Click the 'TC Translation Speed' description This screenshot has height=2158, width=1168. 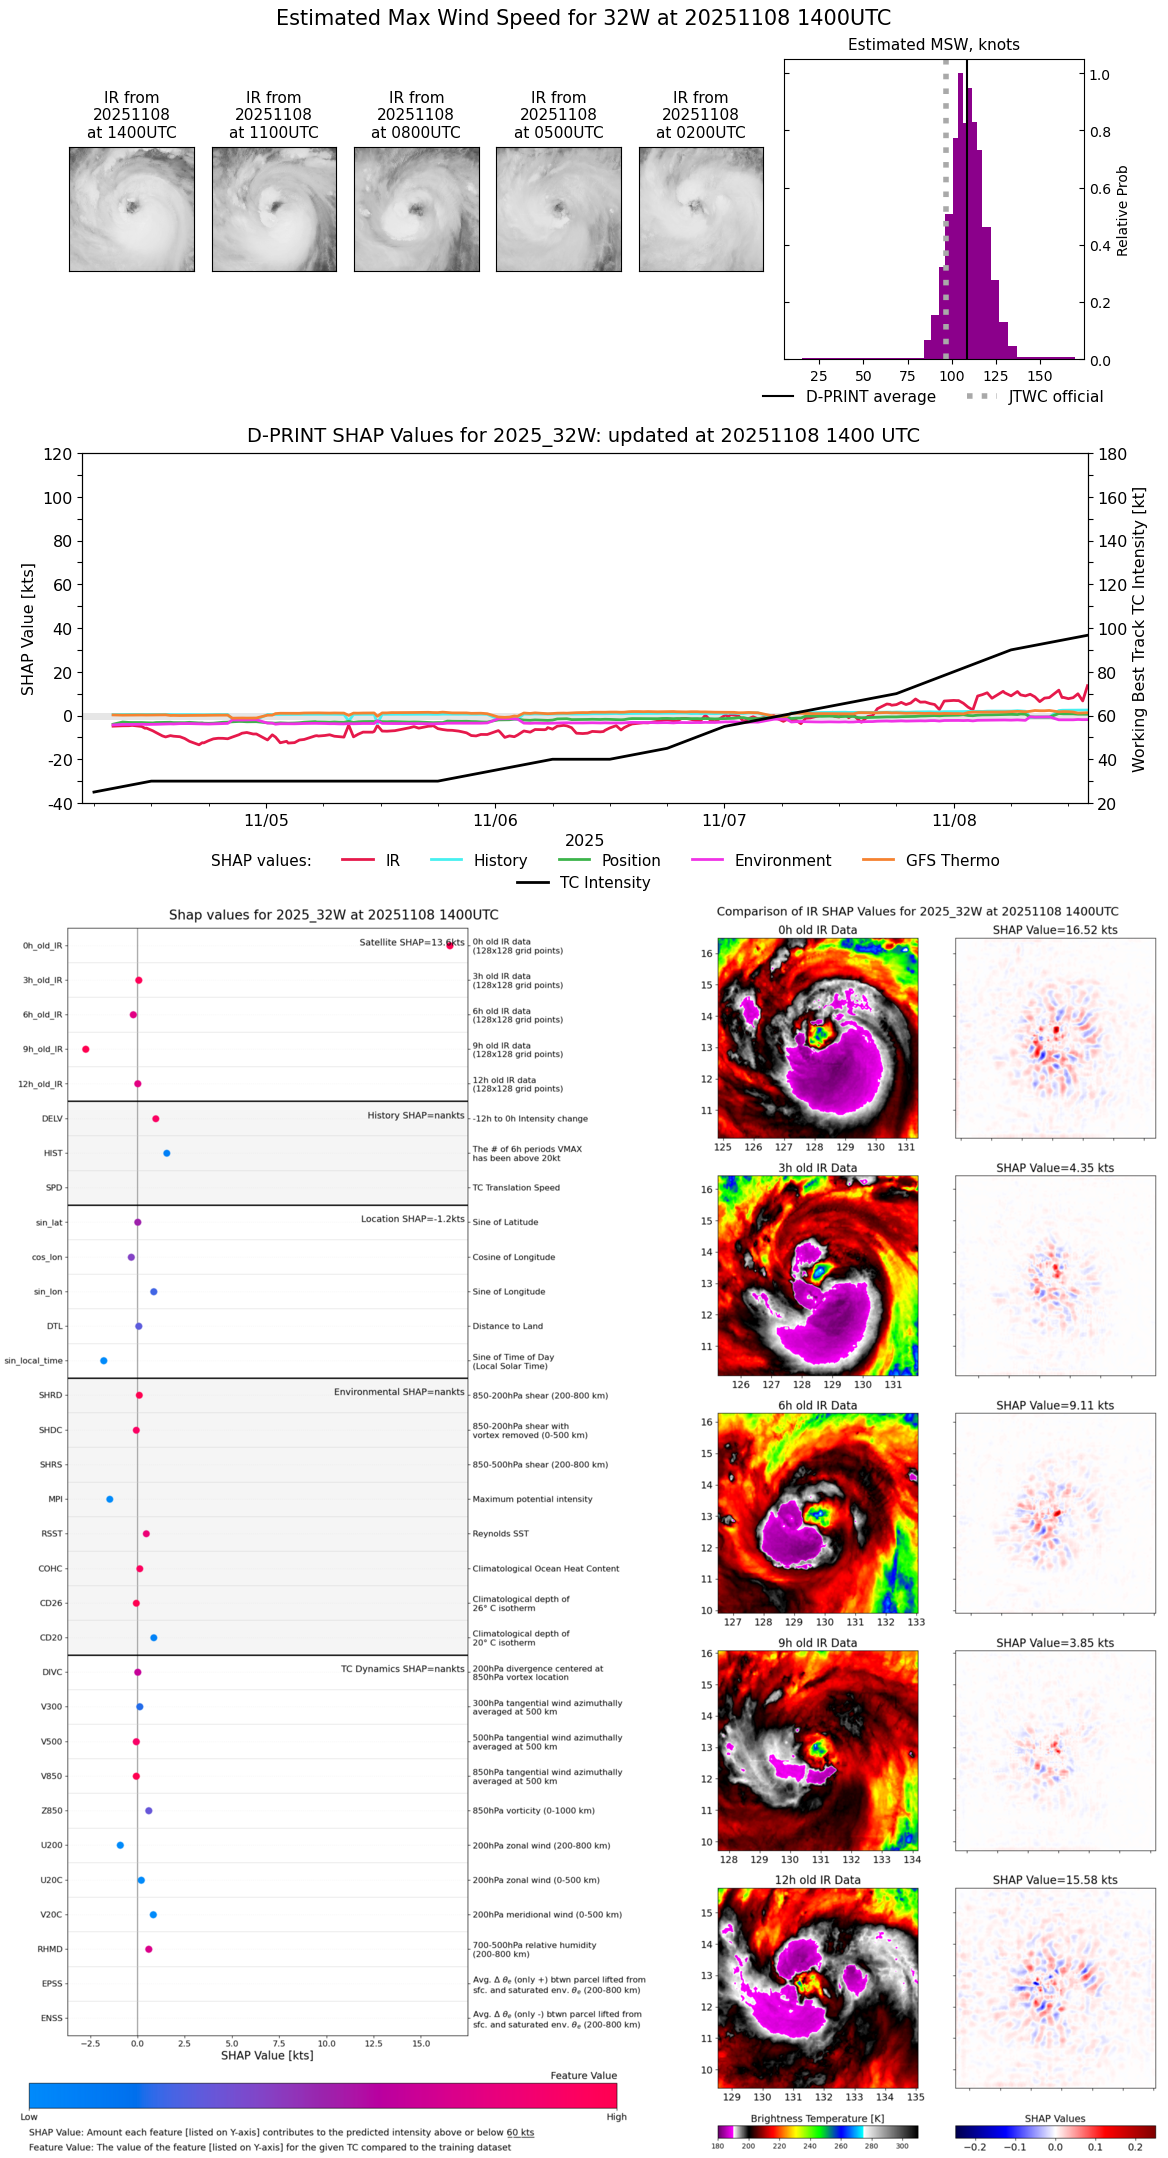516,1188
